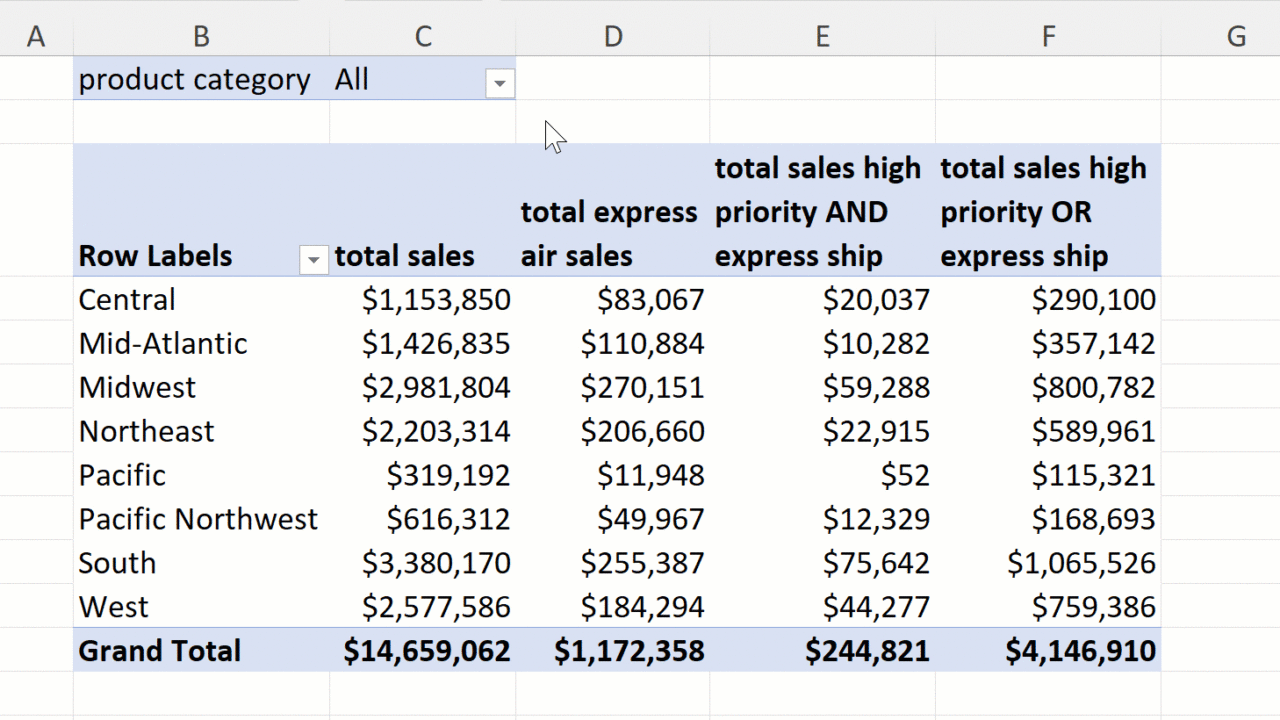Screen dimensions: 1280x720
Task: Select Pacific AND value $52
Action: 905,475
